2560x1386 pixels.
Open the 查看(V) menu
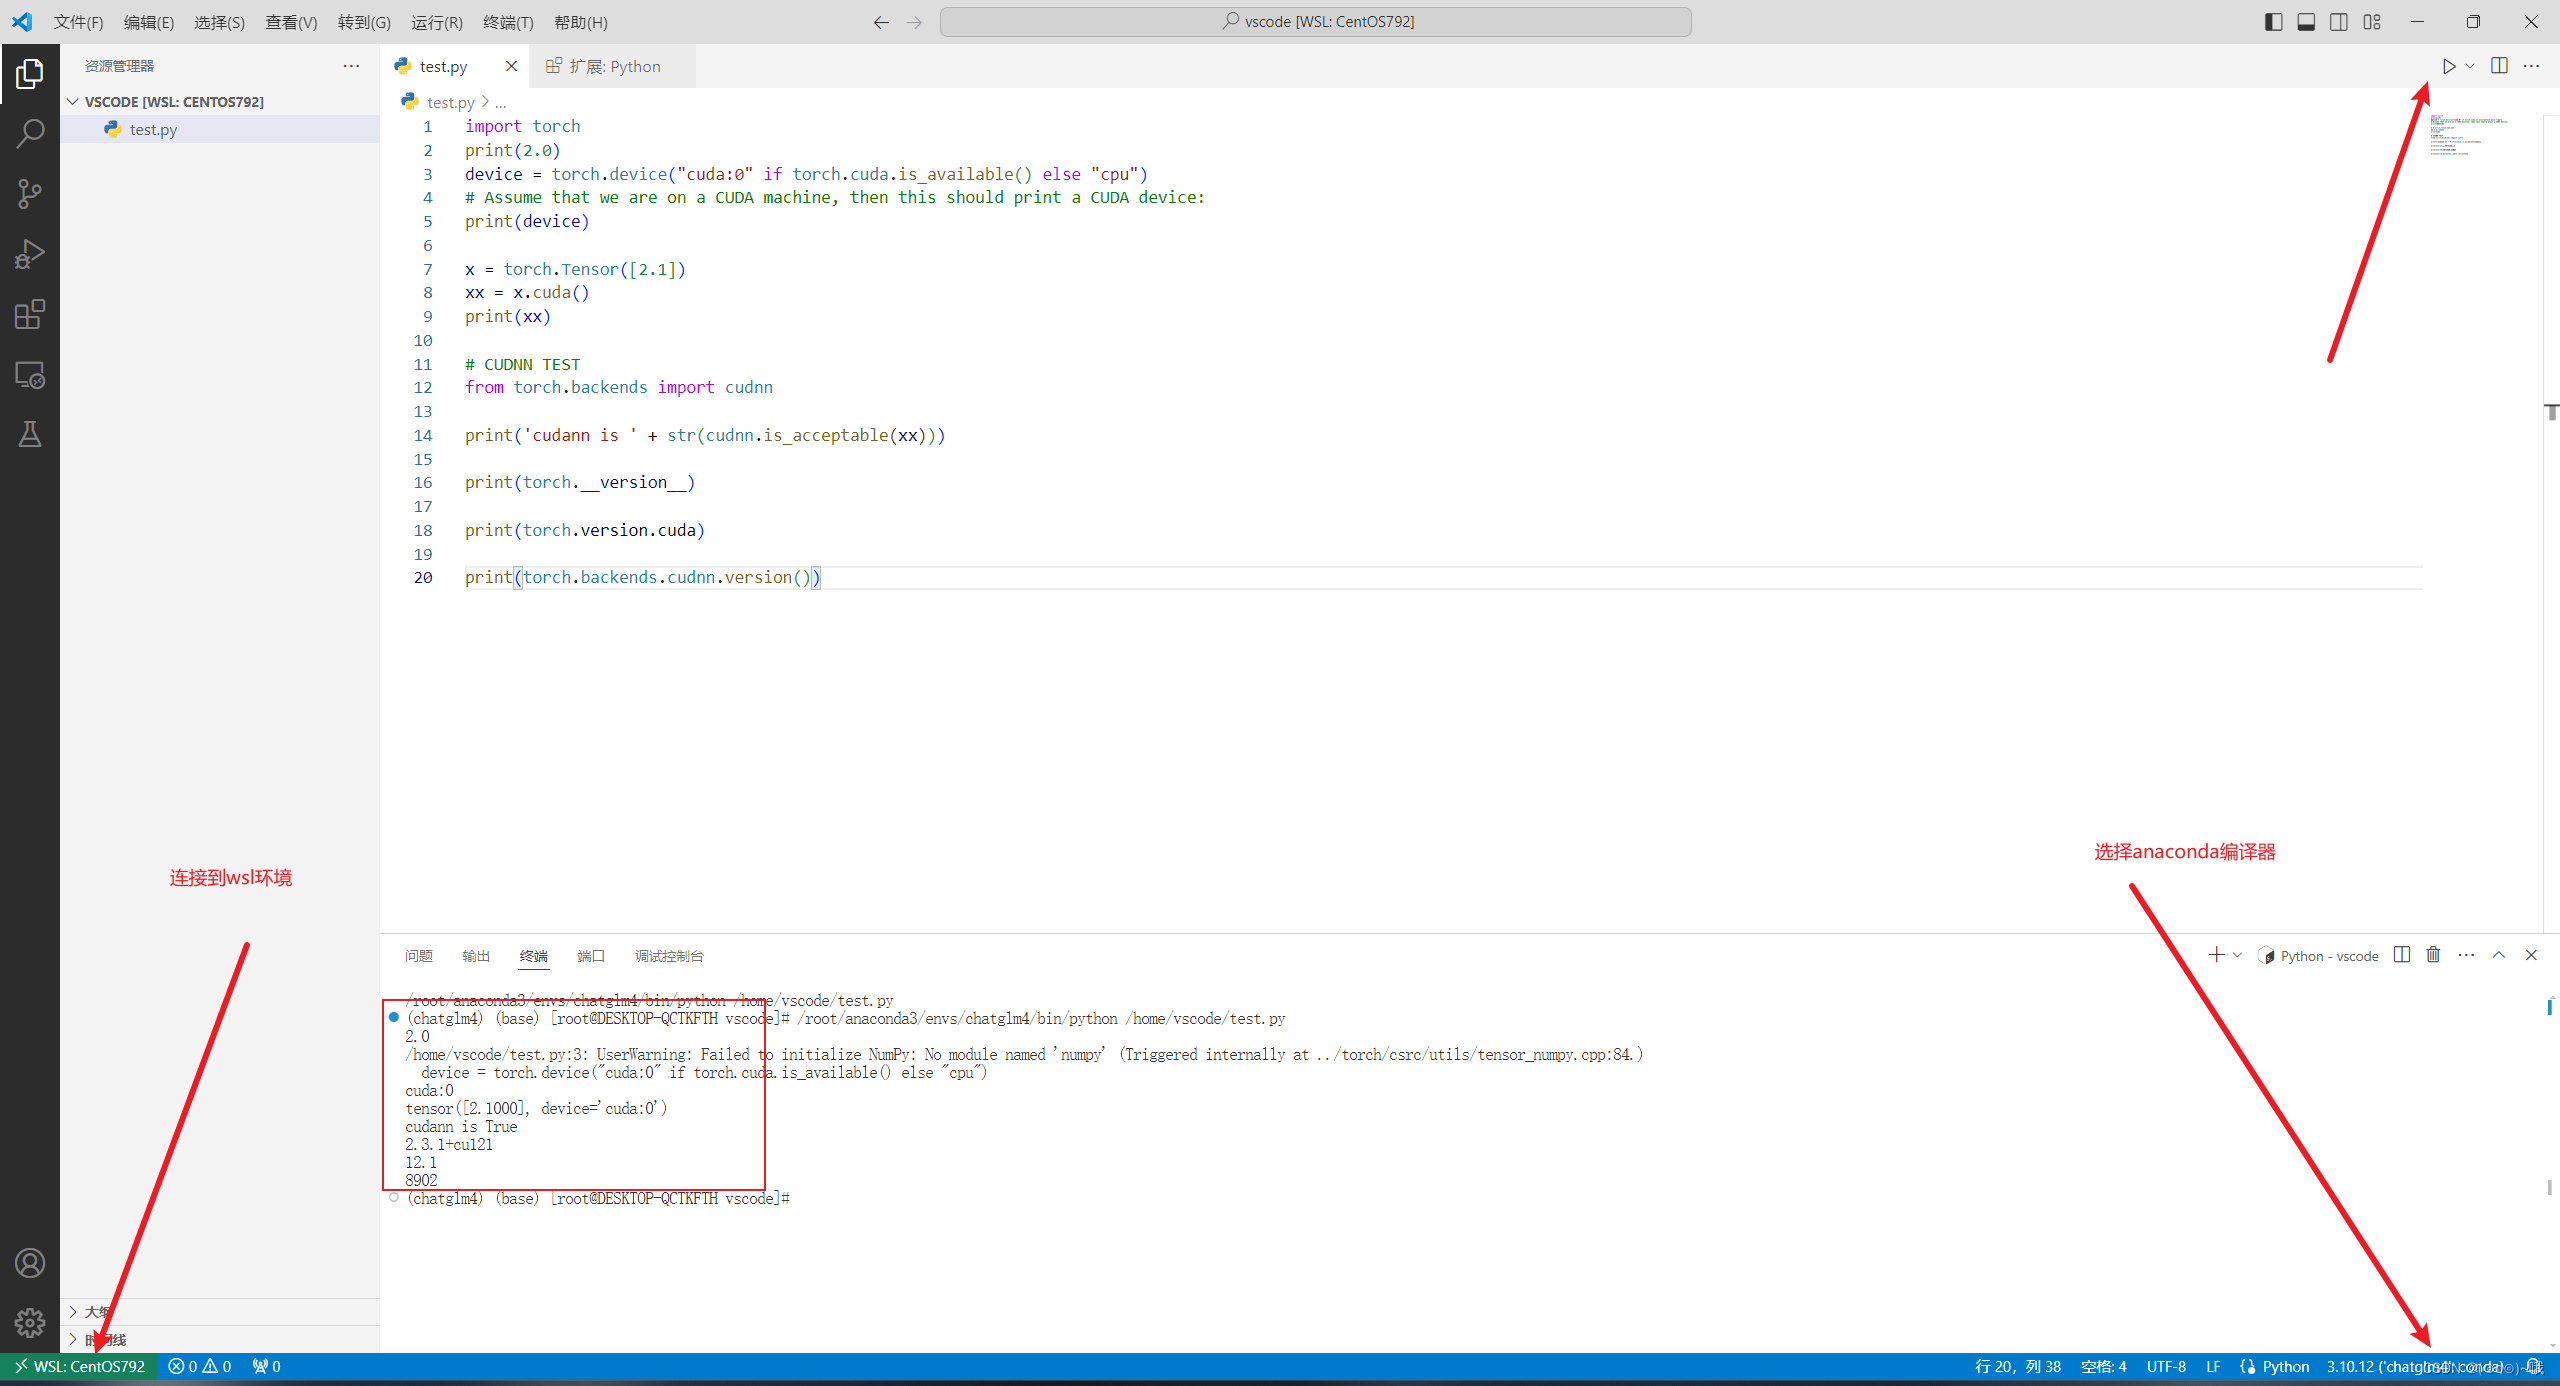coord(291,22)
